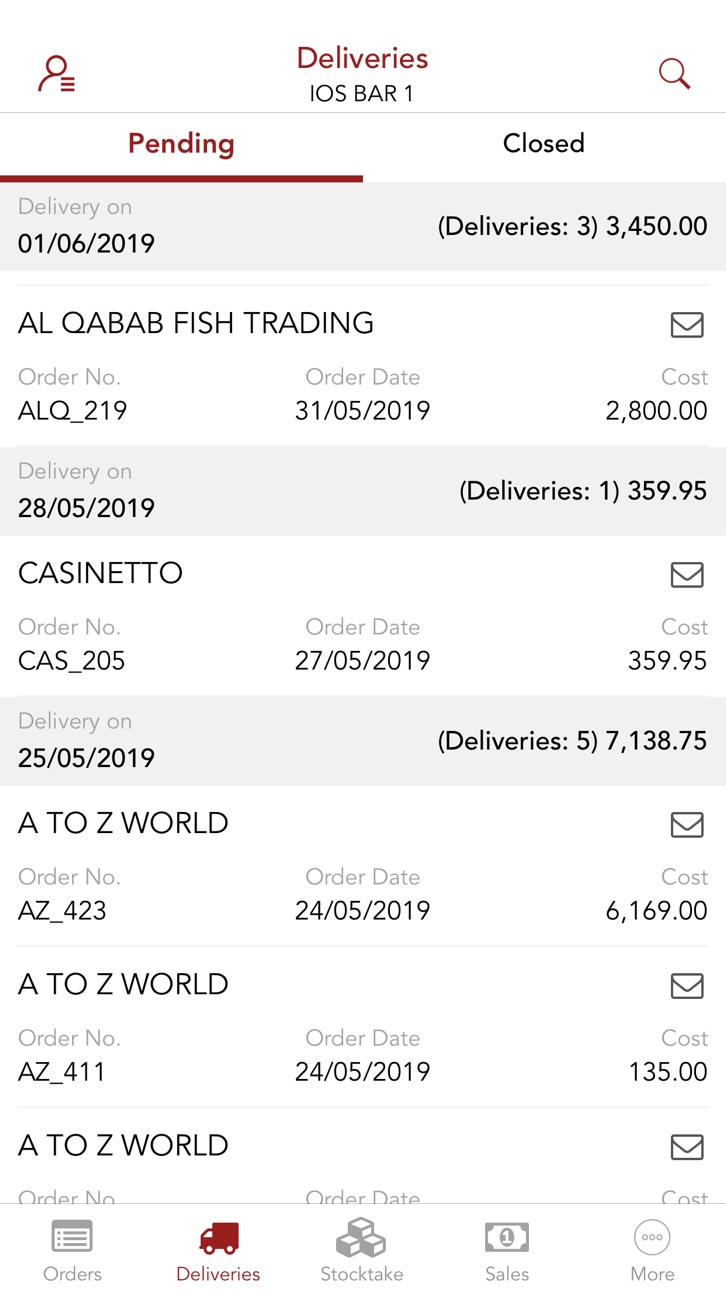Open the user profile menu icon
The width and height of the screenshot is (726, 1290).
click(56, 74)
